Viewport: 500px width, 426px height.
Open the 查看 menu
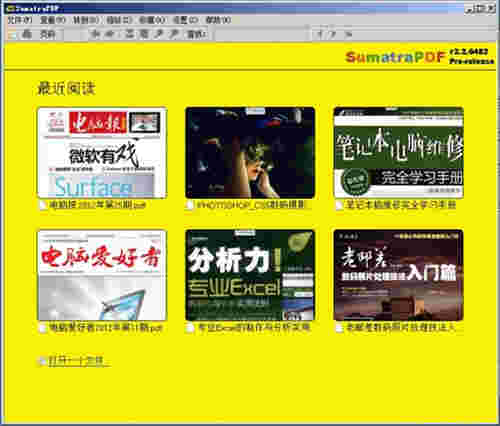click(53, 20)
